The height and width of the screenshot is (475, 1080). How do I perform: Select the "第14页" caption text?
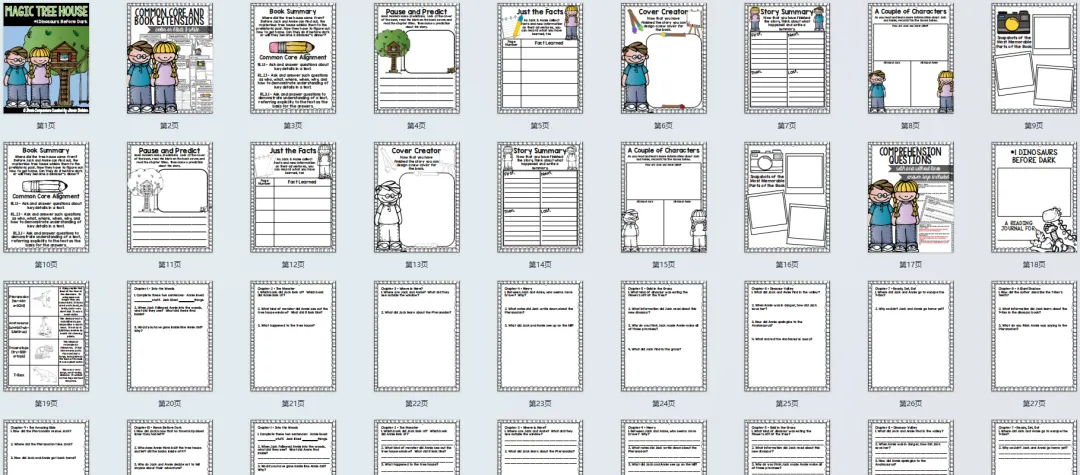[x=540, y=265]
